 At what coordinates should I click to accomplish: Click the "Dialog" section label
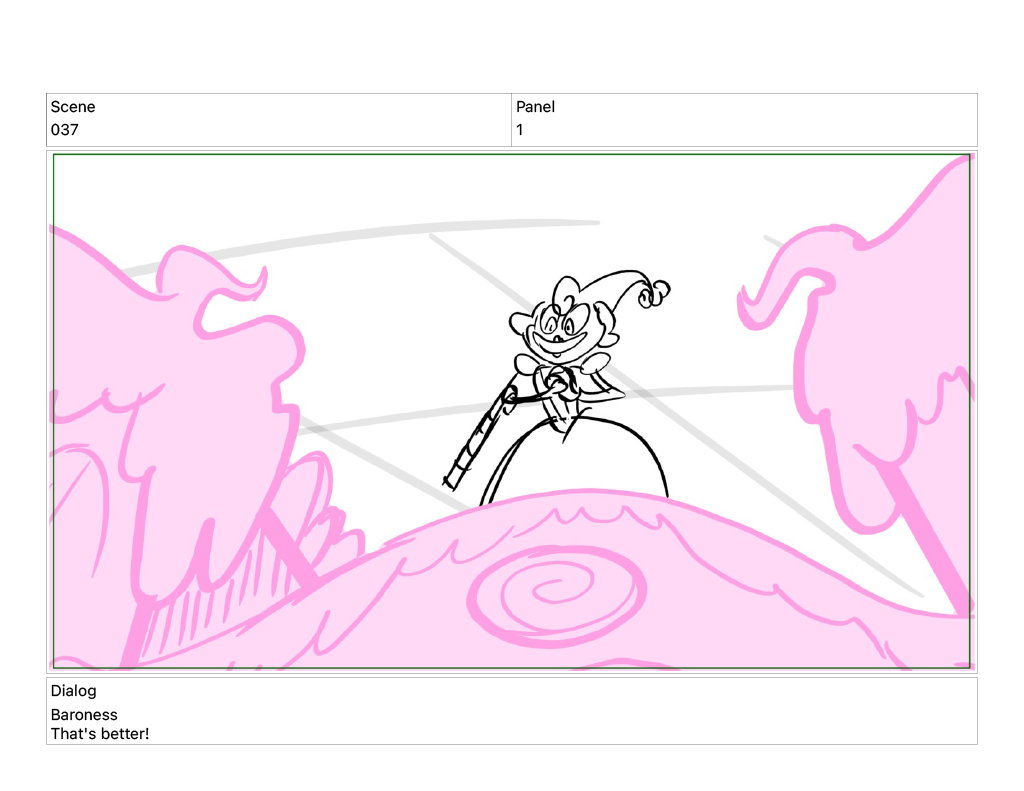[74, 691]
